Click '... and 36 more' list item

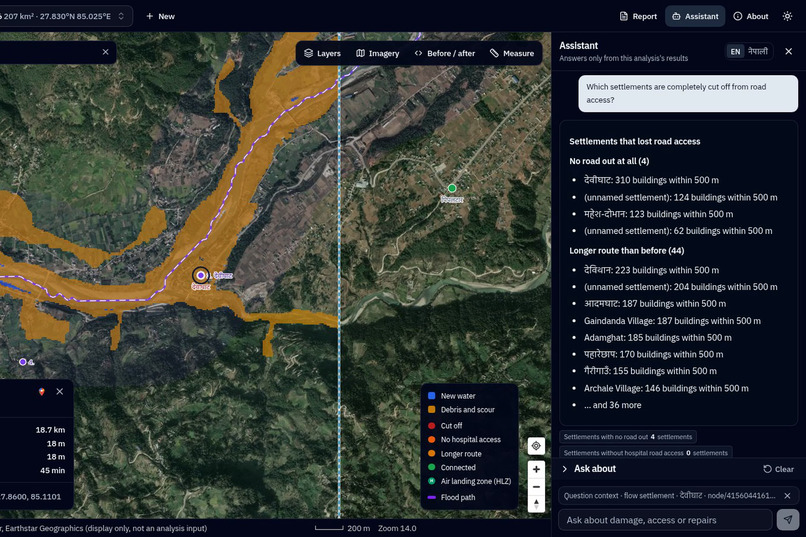coord(612,405)
